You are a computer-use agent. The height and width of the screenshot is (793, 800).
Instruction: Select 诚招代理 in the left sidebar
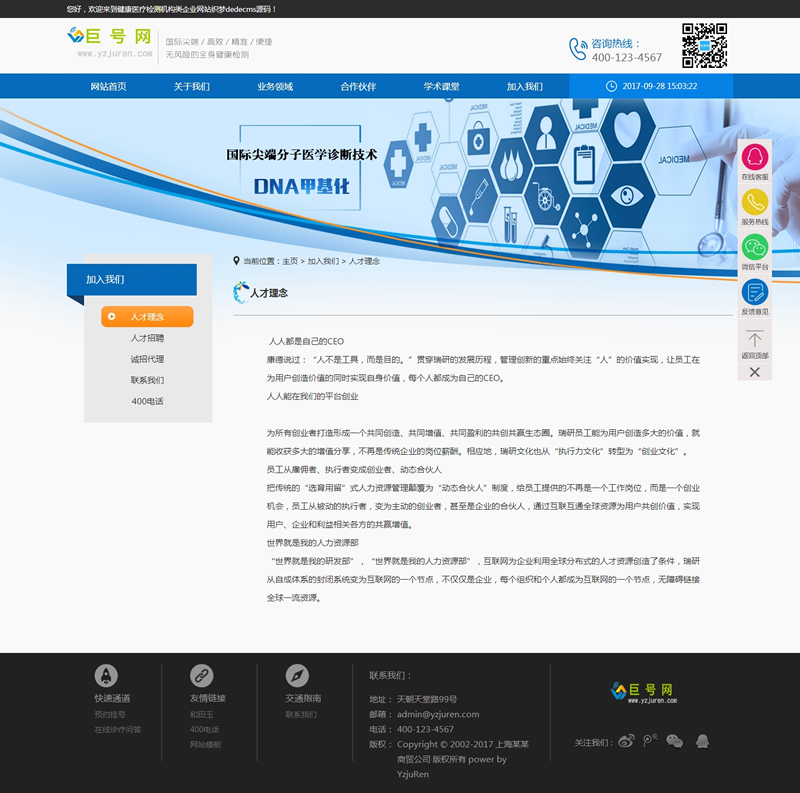coord(147,359)
